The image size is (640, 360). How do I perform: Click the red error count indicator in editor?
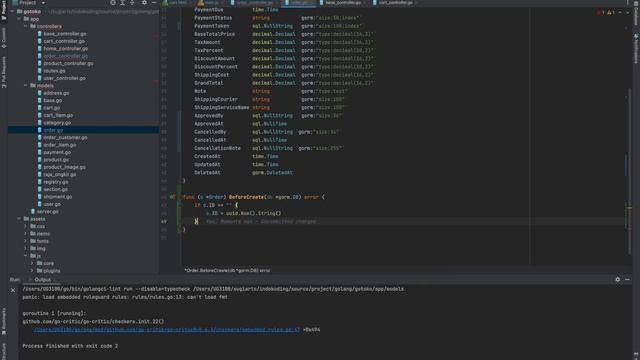click(600, 13)
